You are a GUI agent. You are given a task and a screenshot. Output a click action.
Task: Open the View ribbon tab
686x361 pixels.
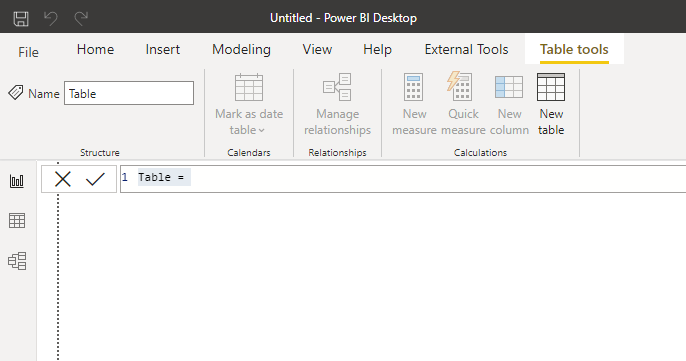point(317,49)
